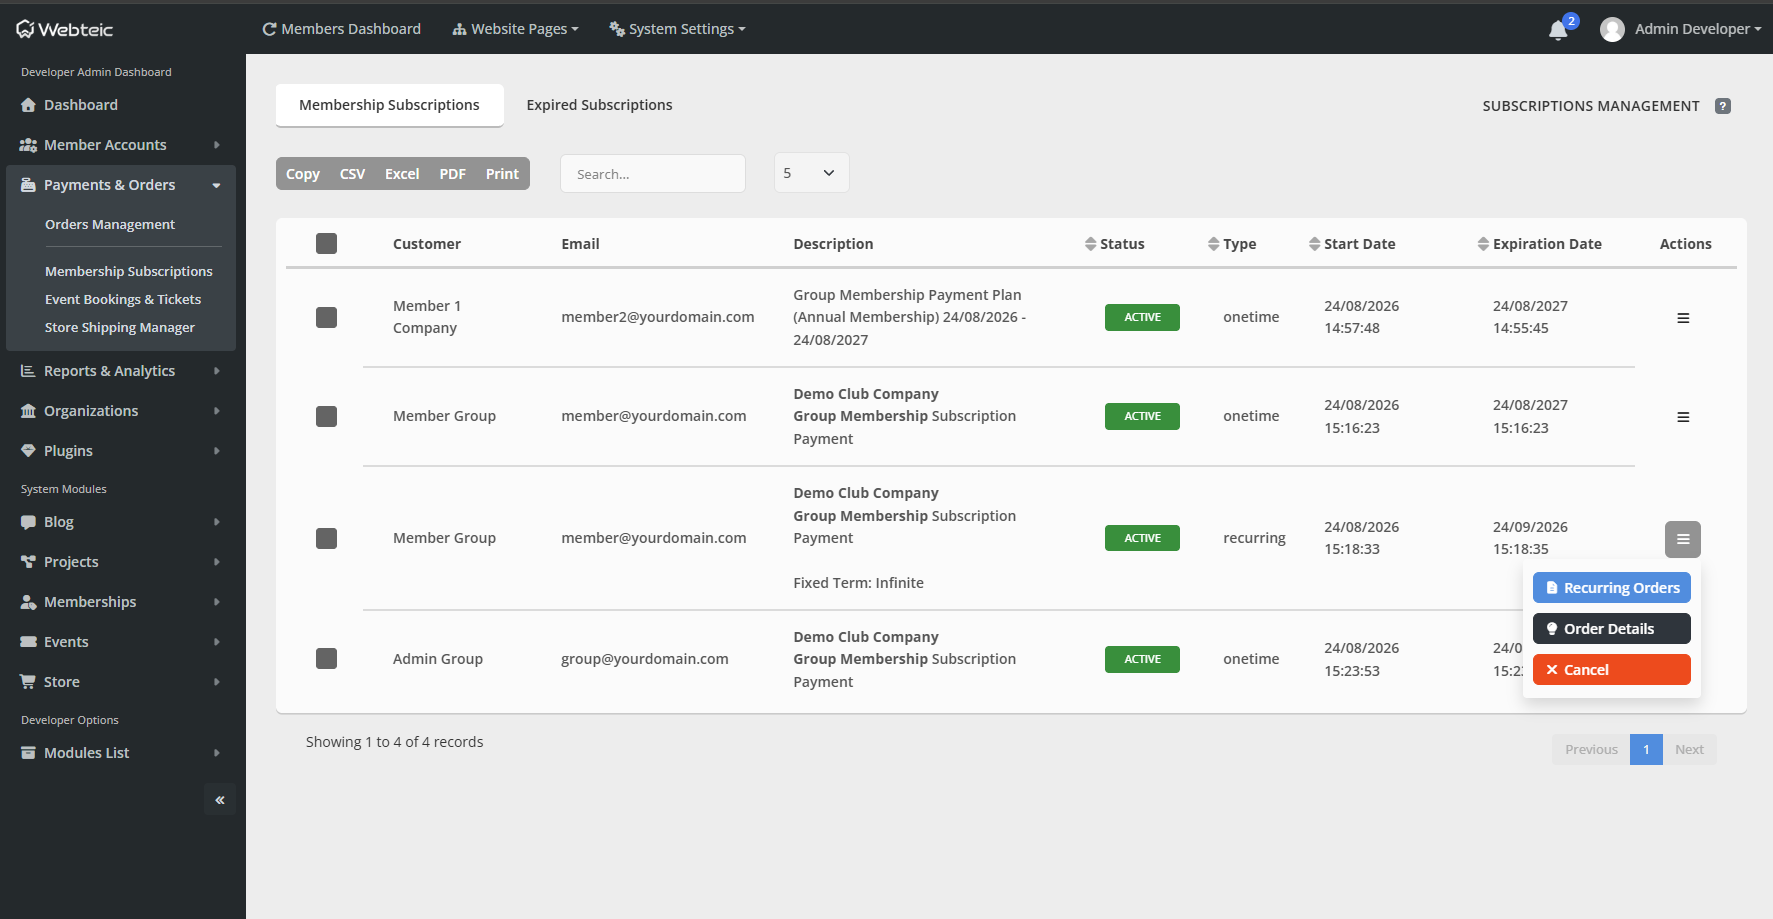1773x919 pixels.
Task: Open actions menu for Member 1 Company row
Action: 1683,318
